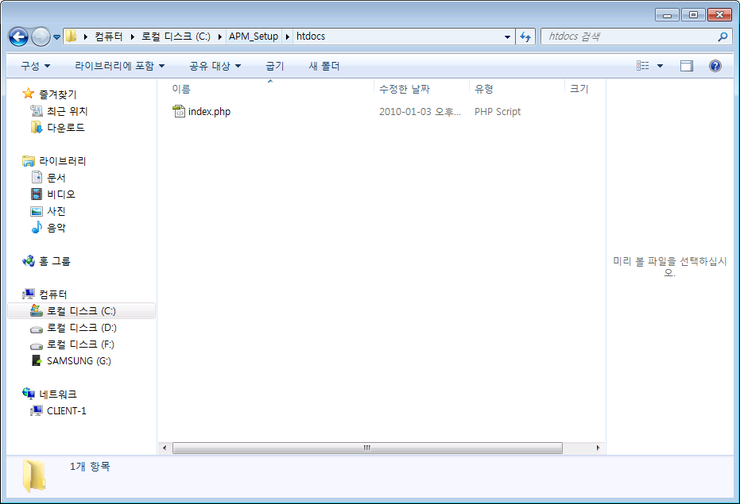
Task: Select the index.php file icon
Action: (178, 111)
